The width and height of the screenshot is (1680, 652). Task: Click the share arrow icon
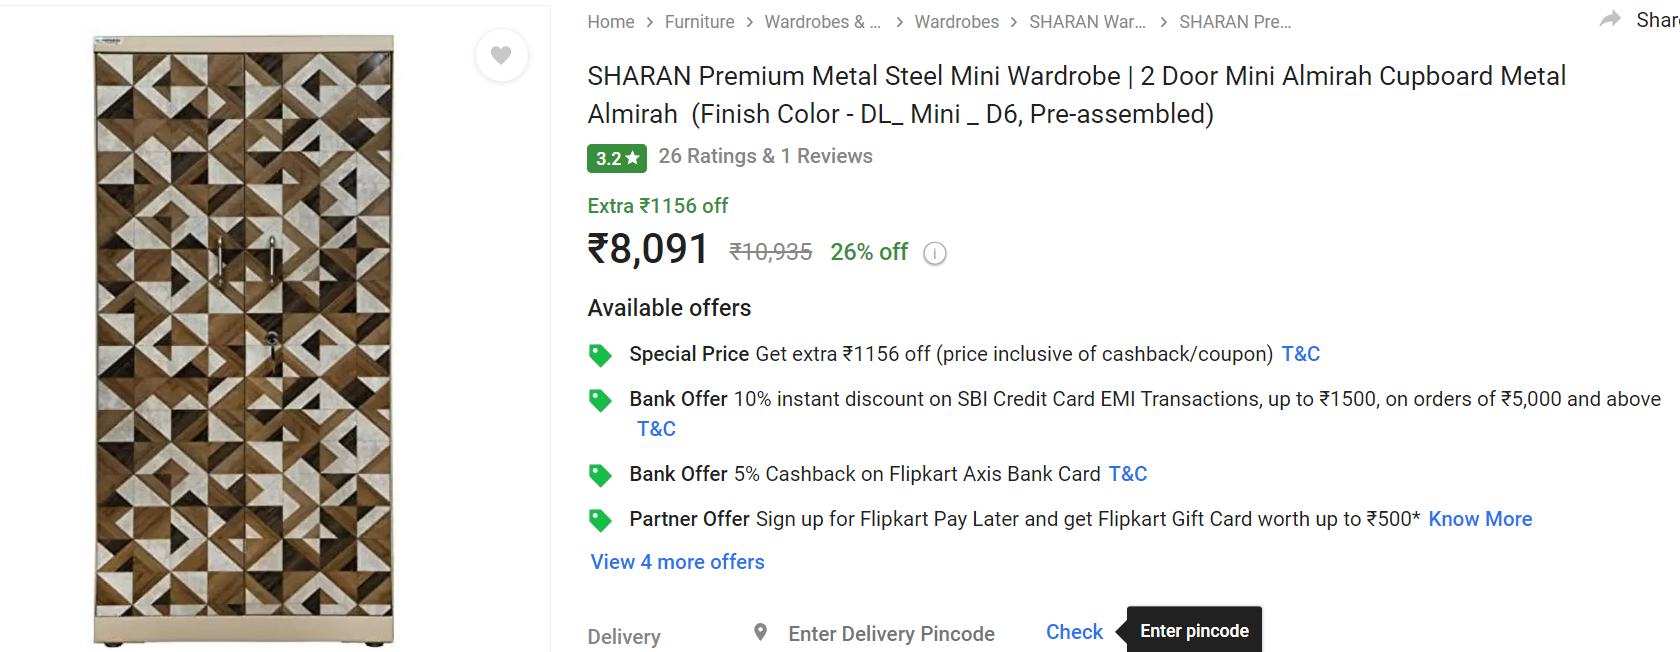[1610, 19]
